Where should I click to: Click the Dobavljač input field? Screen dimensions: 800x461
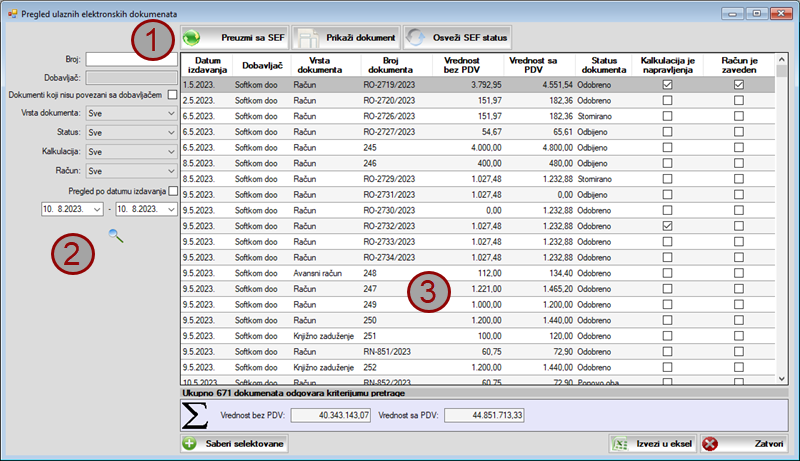131,78
